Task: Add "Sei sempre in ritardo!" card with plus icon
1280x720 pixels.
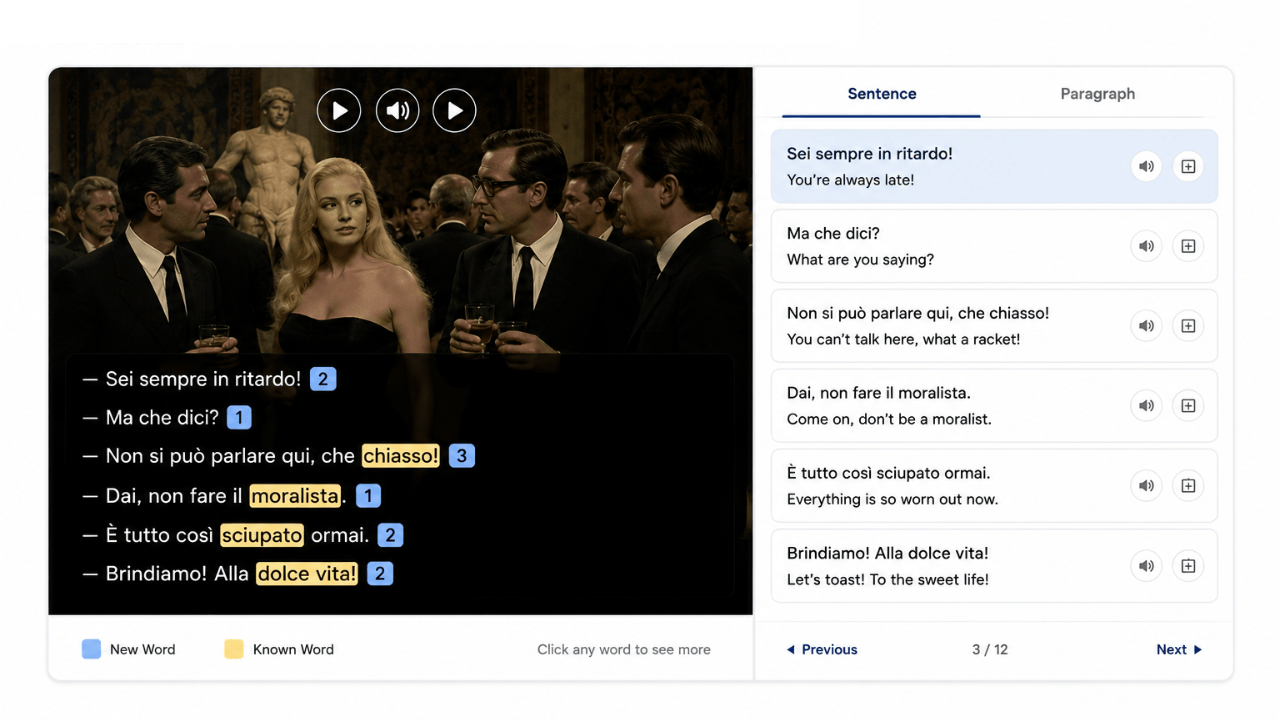Action: coord(1188,166)
